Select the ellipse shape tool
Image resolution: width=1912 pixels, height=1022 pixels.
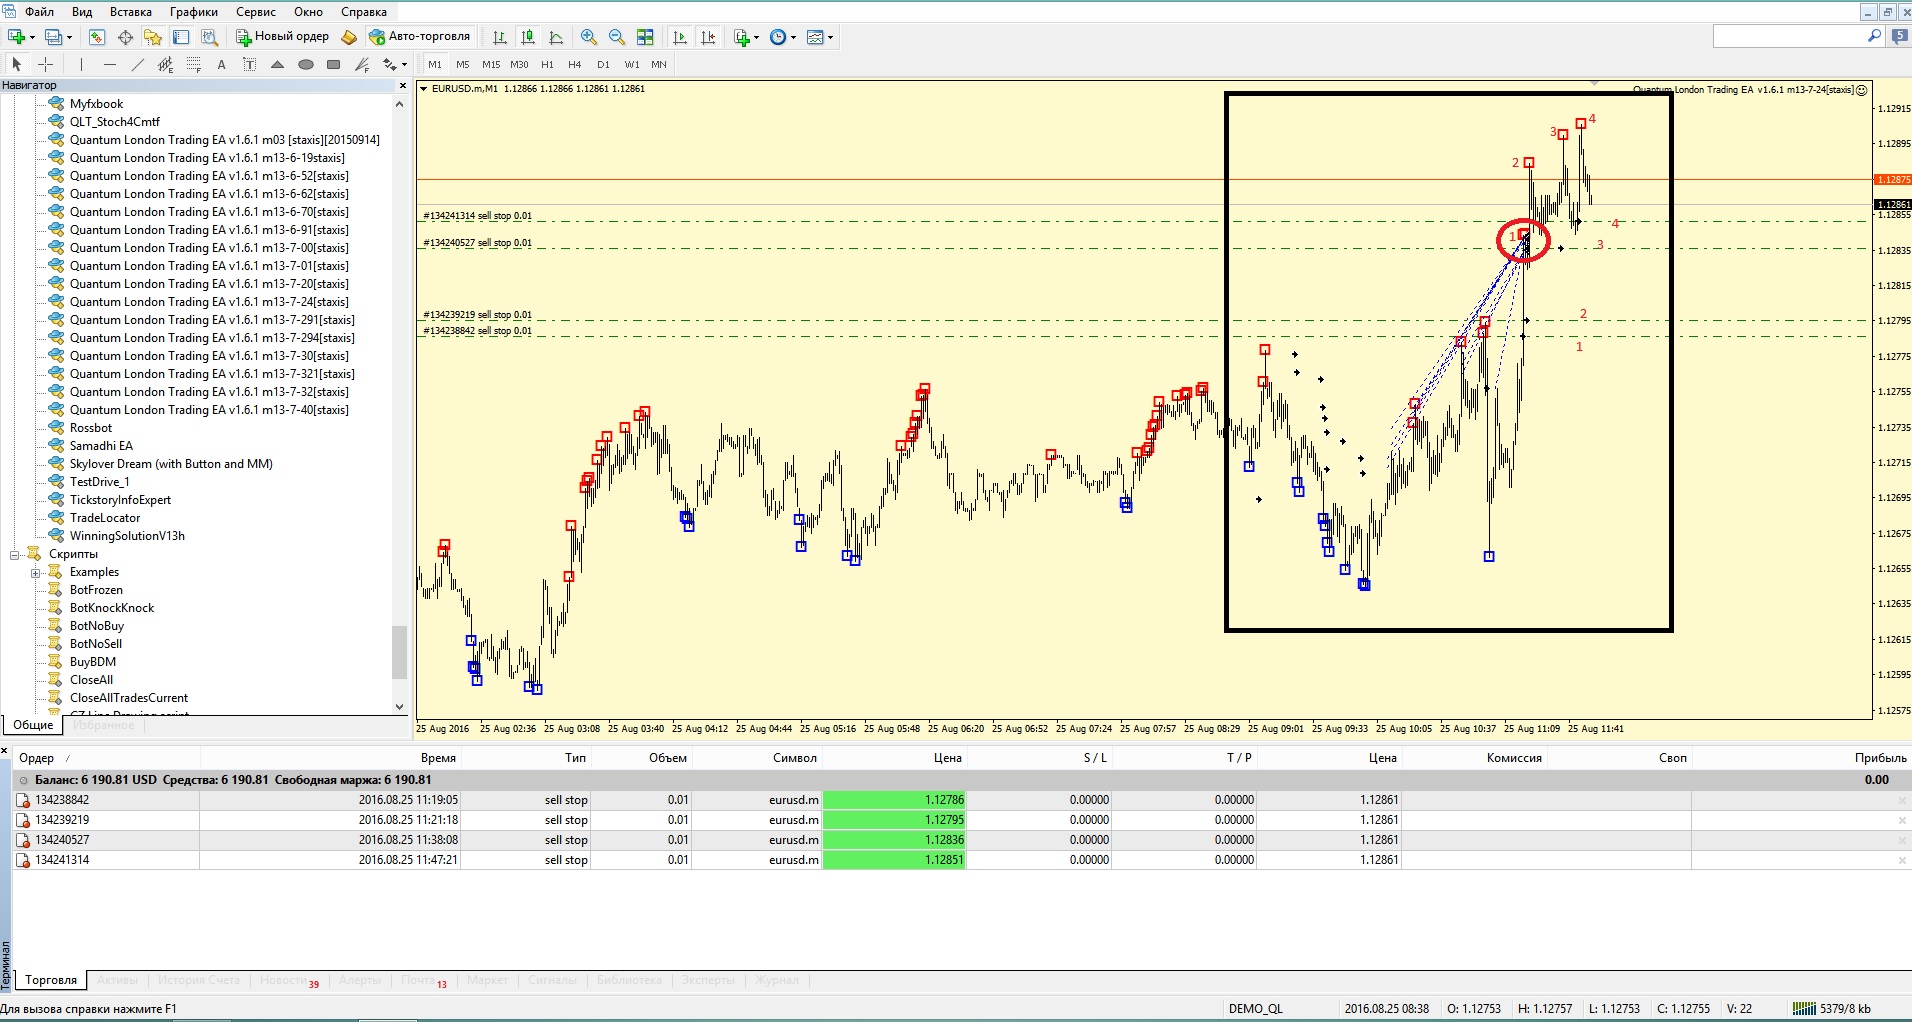[306, 64]
